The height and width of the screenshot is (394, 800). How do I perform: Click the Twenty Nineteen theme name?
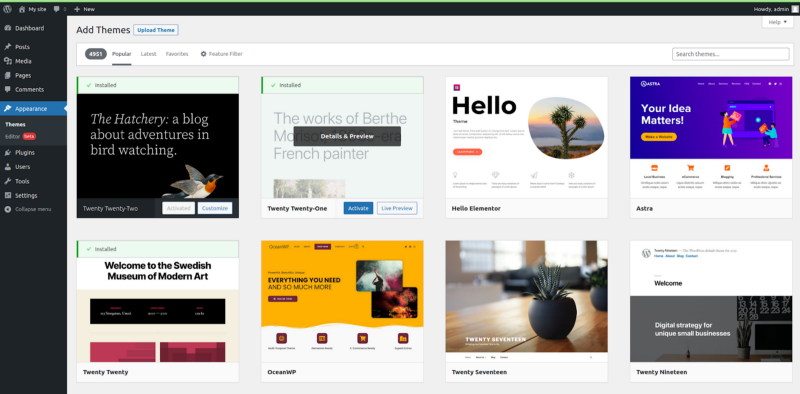click(662, 372)
